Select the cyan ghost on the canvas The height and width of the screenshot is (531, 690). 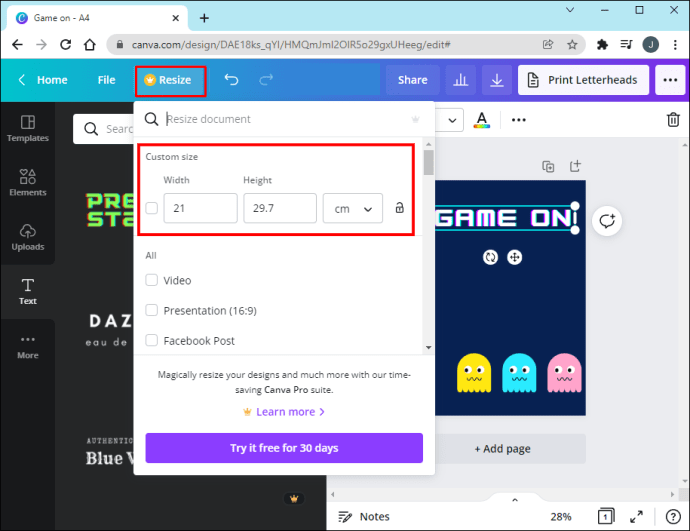tap(519, 373)
